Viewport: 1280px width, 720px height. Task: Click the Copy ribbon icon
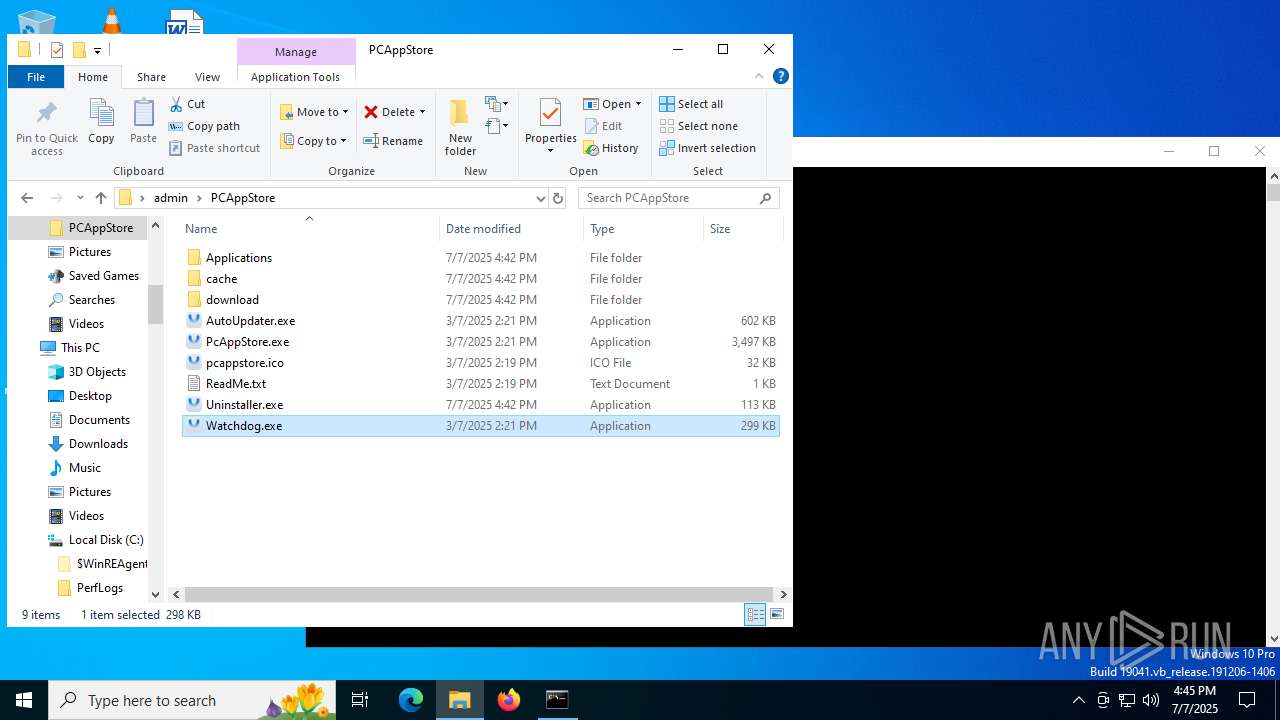point(101,122)
